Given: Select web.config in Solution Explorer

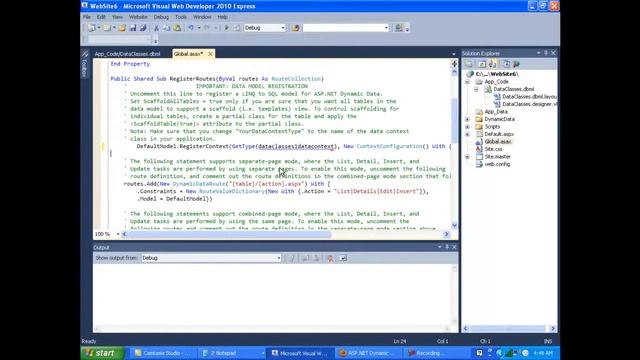Looking at the screenshot, I should (x=497, y=164).
